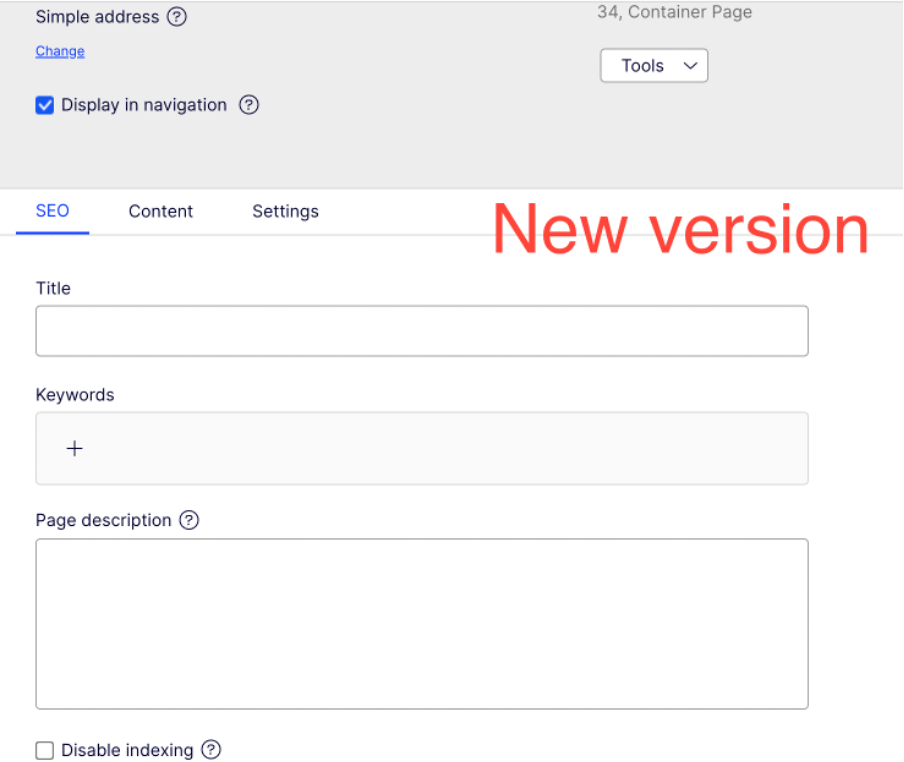
Task: Focus the Page description text area
Action: pyautogui.click(x=421, y=624)
